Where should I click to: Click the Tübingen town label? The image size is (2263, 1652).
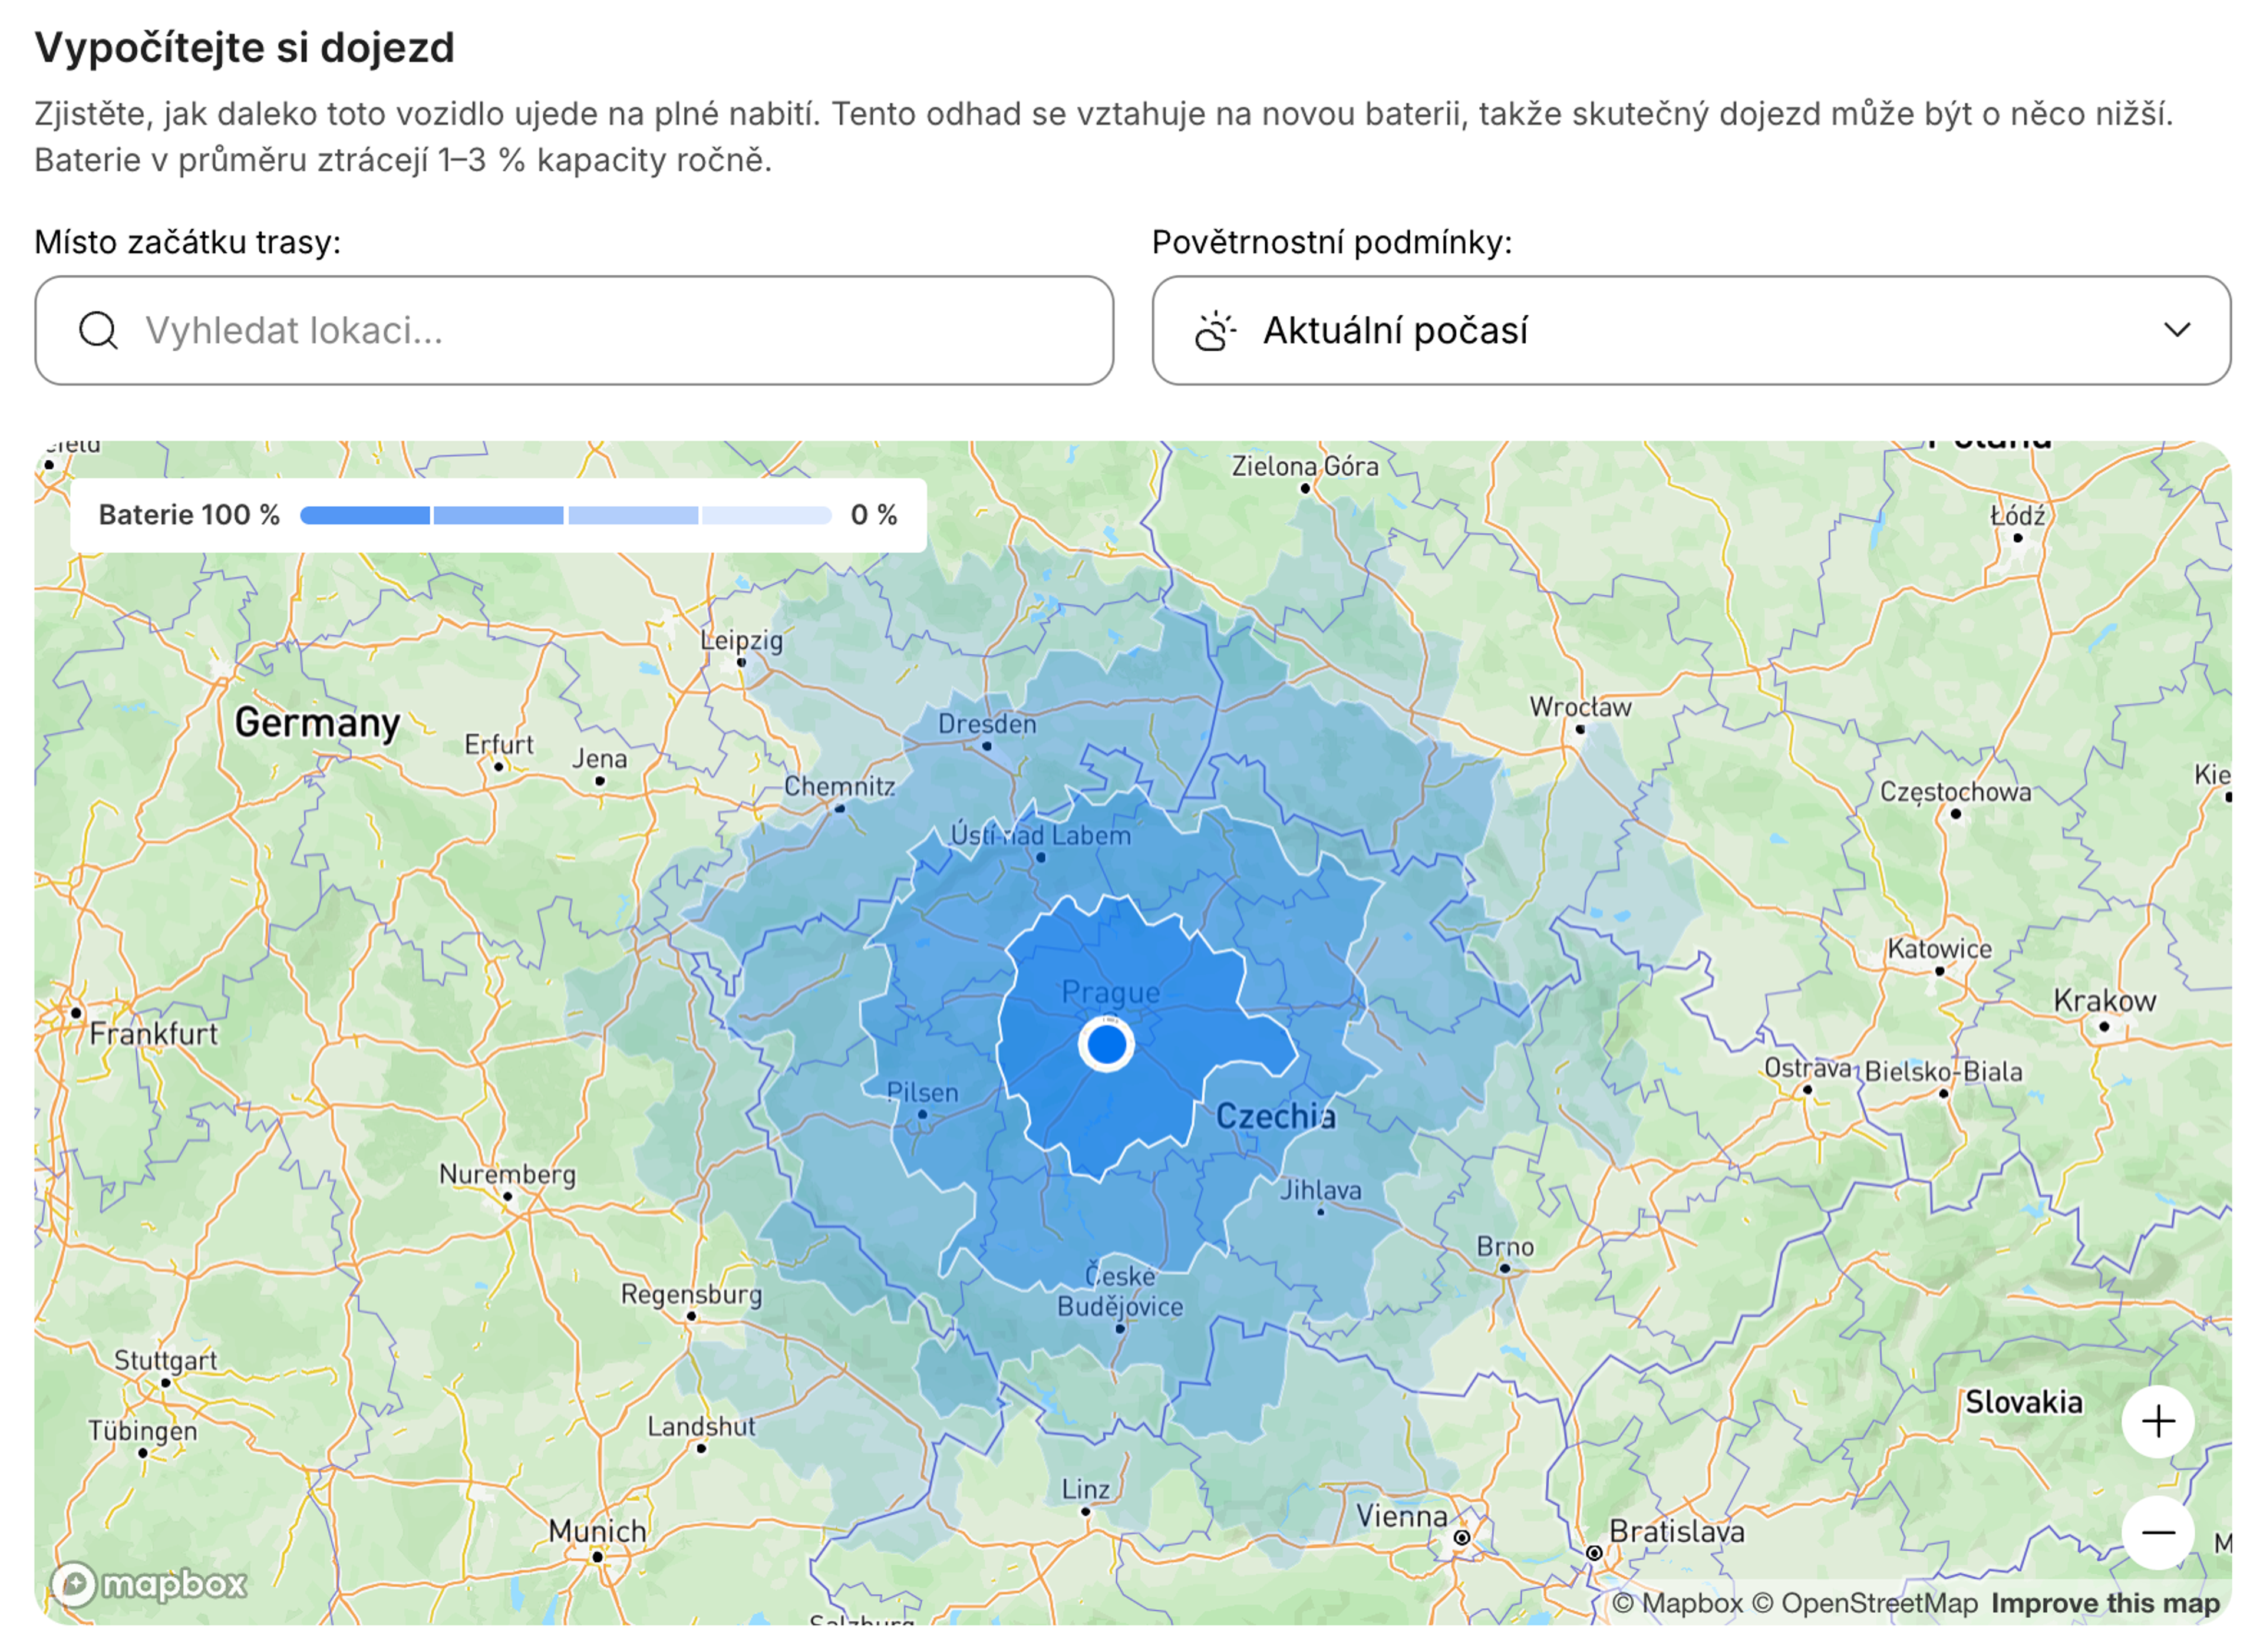click(x=142, y=1430)
